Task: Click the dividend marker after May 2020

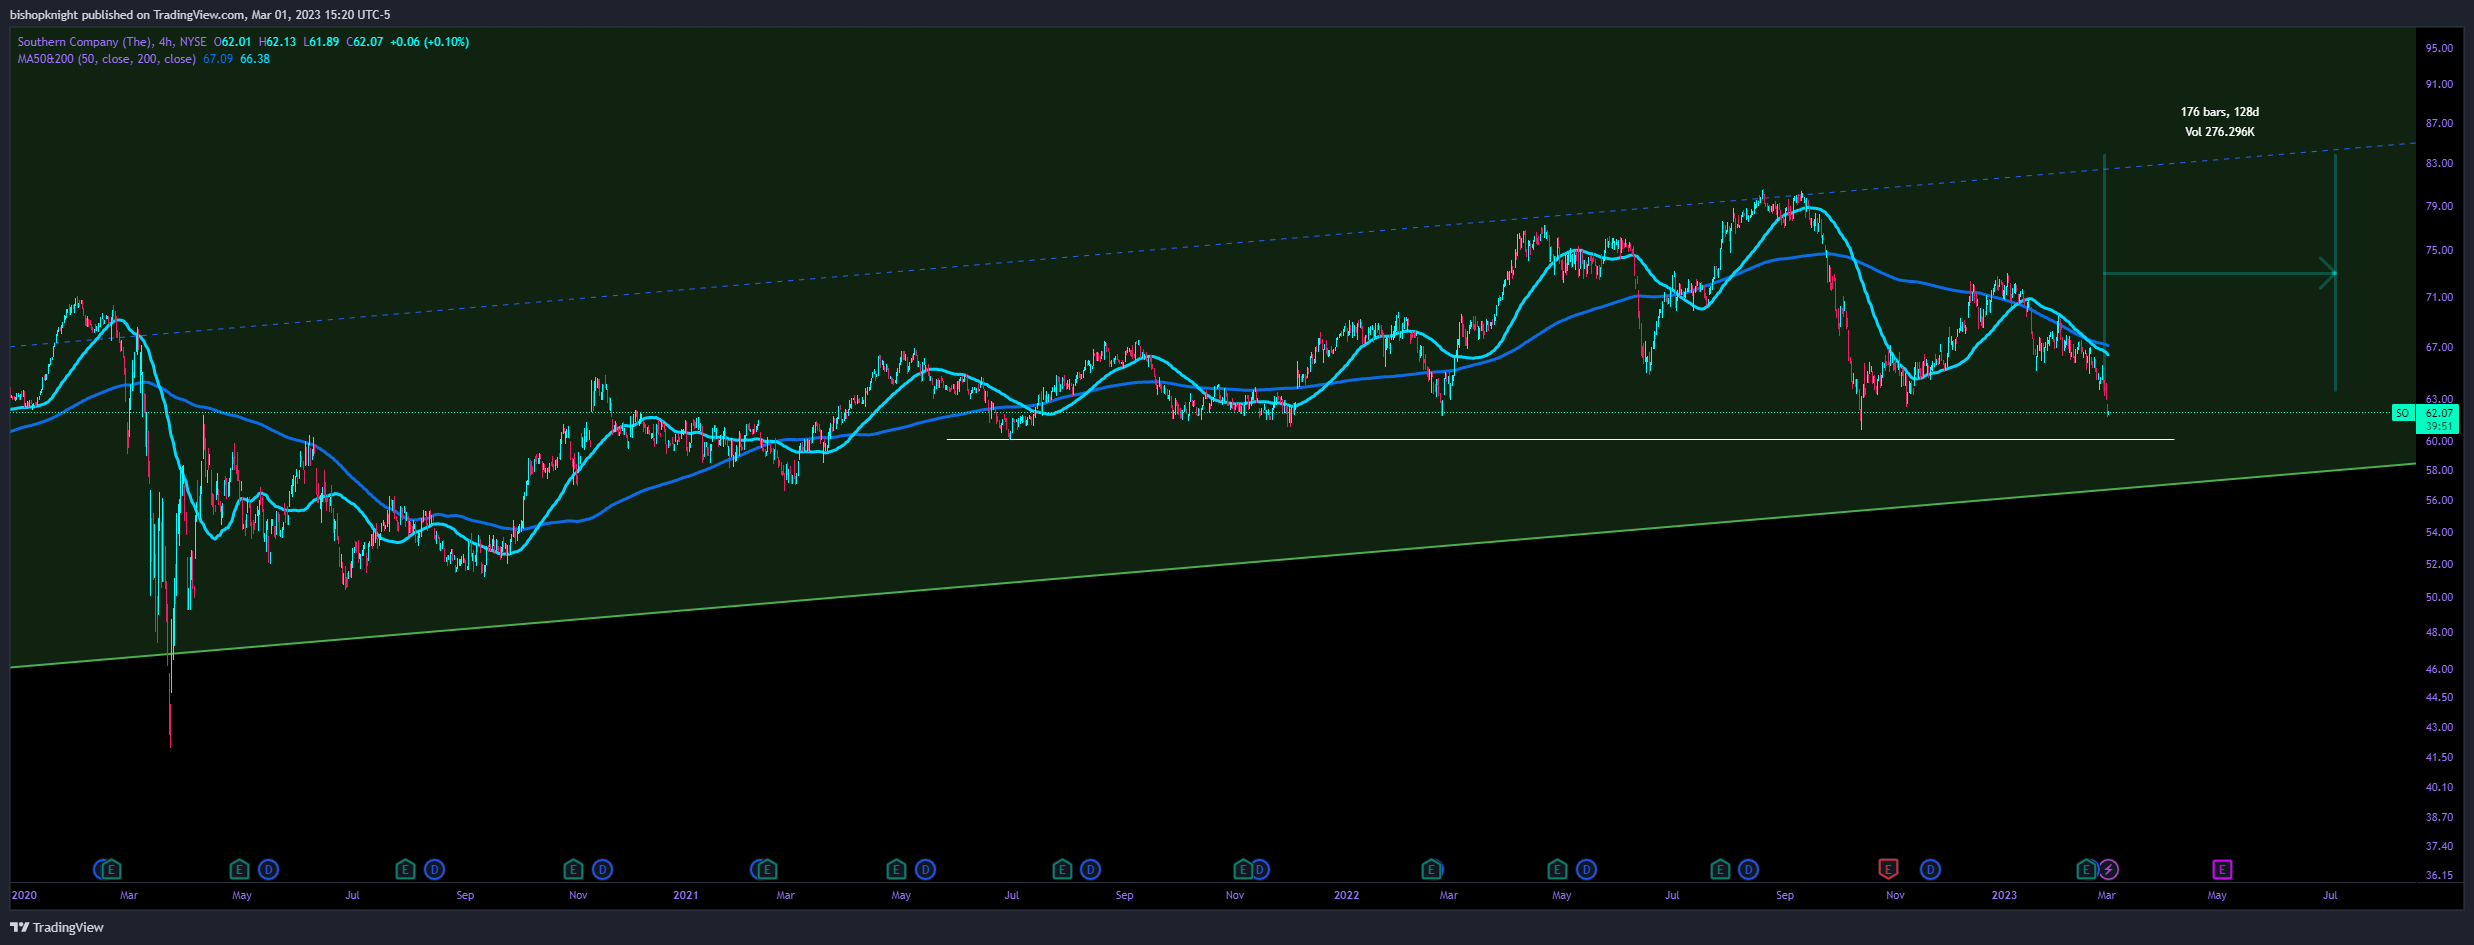Action: click(x=268, y=870)
